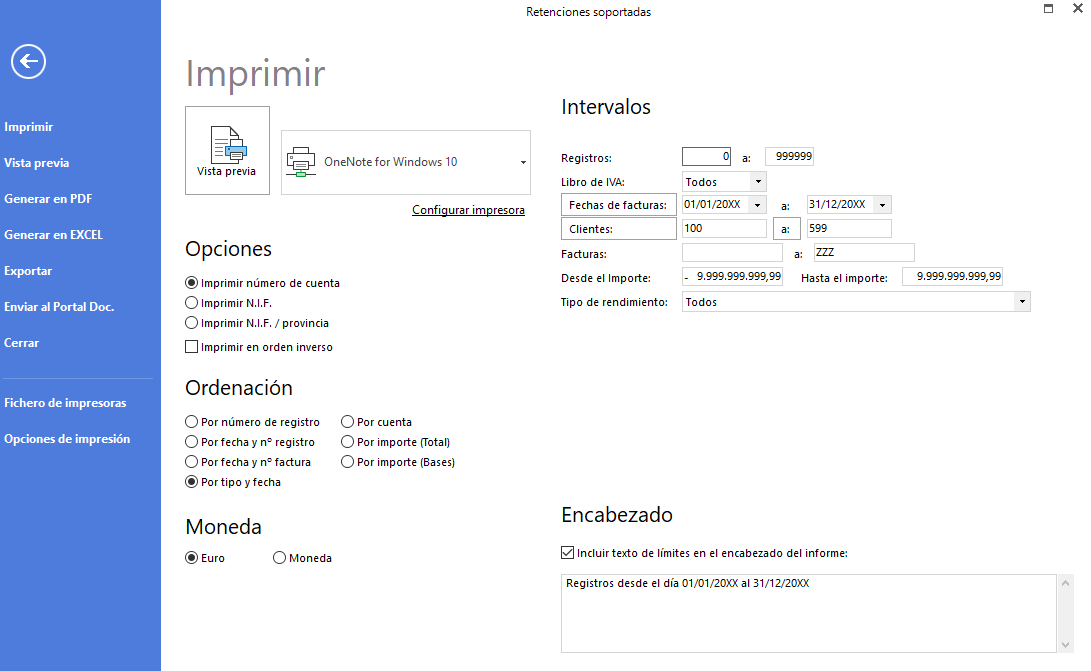Open the printer selection dropdown arrow
The height and width of the screenshot is (671, 1091).
click(523, 162)
